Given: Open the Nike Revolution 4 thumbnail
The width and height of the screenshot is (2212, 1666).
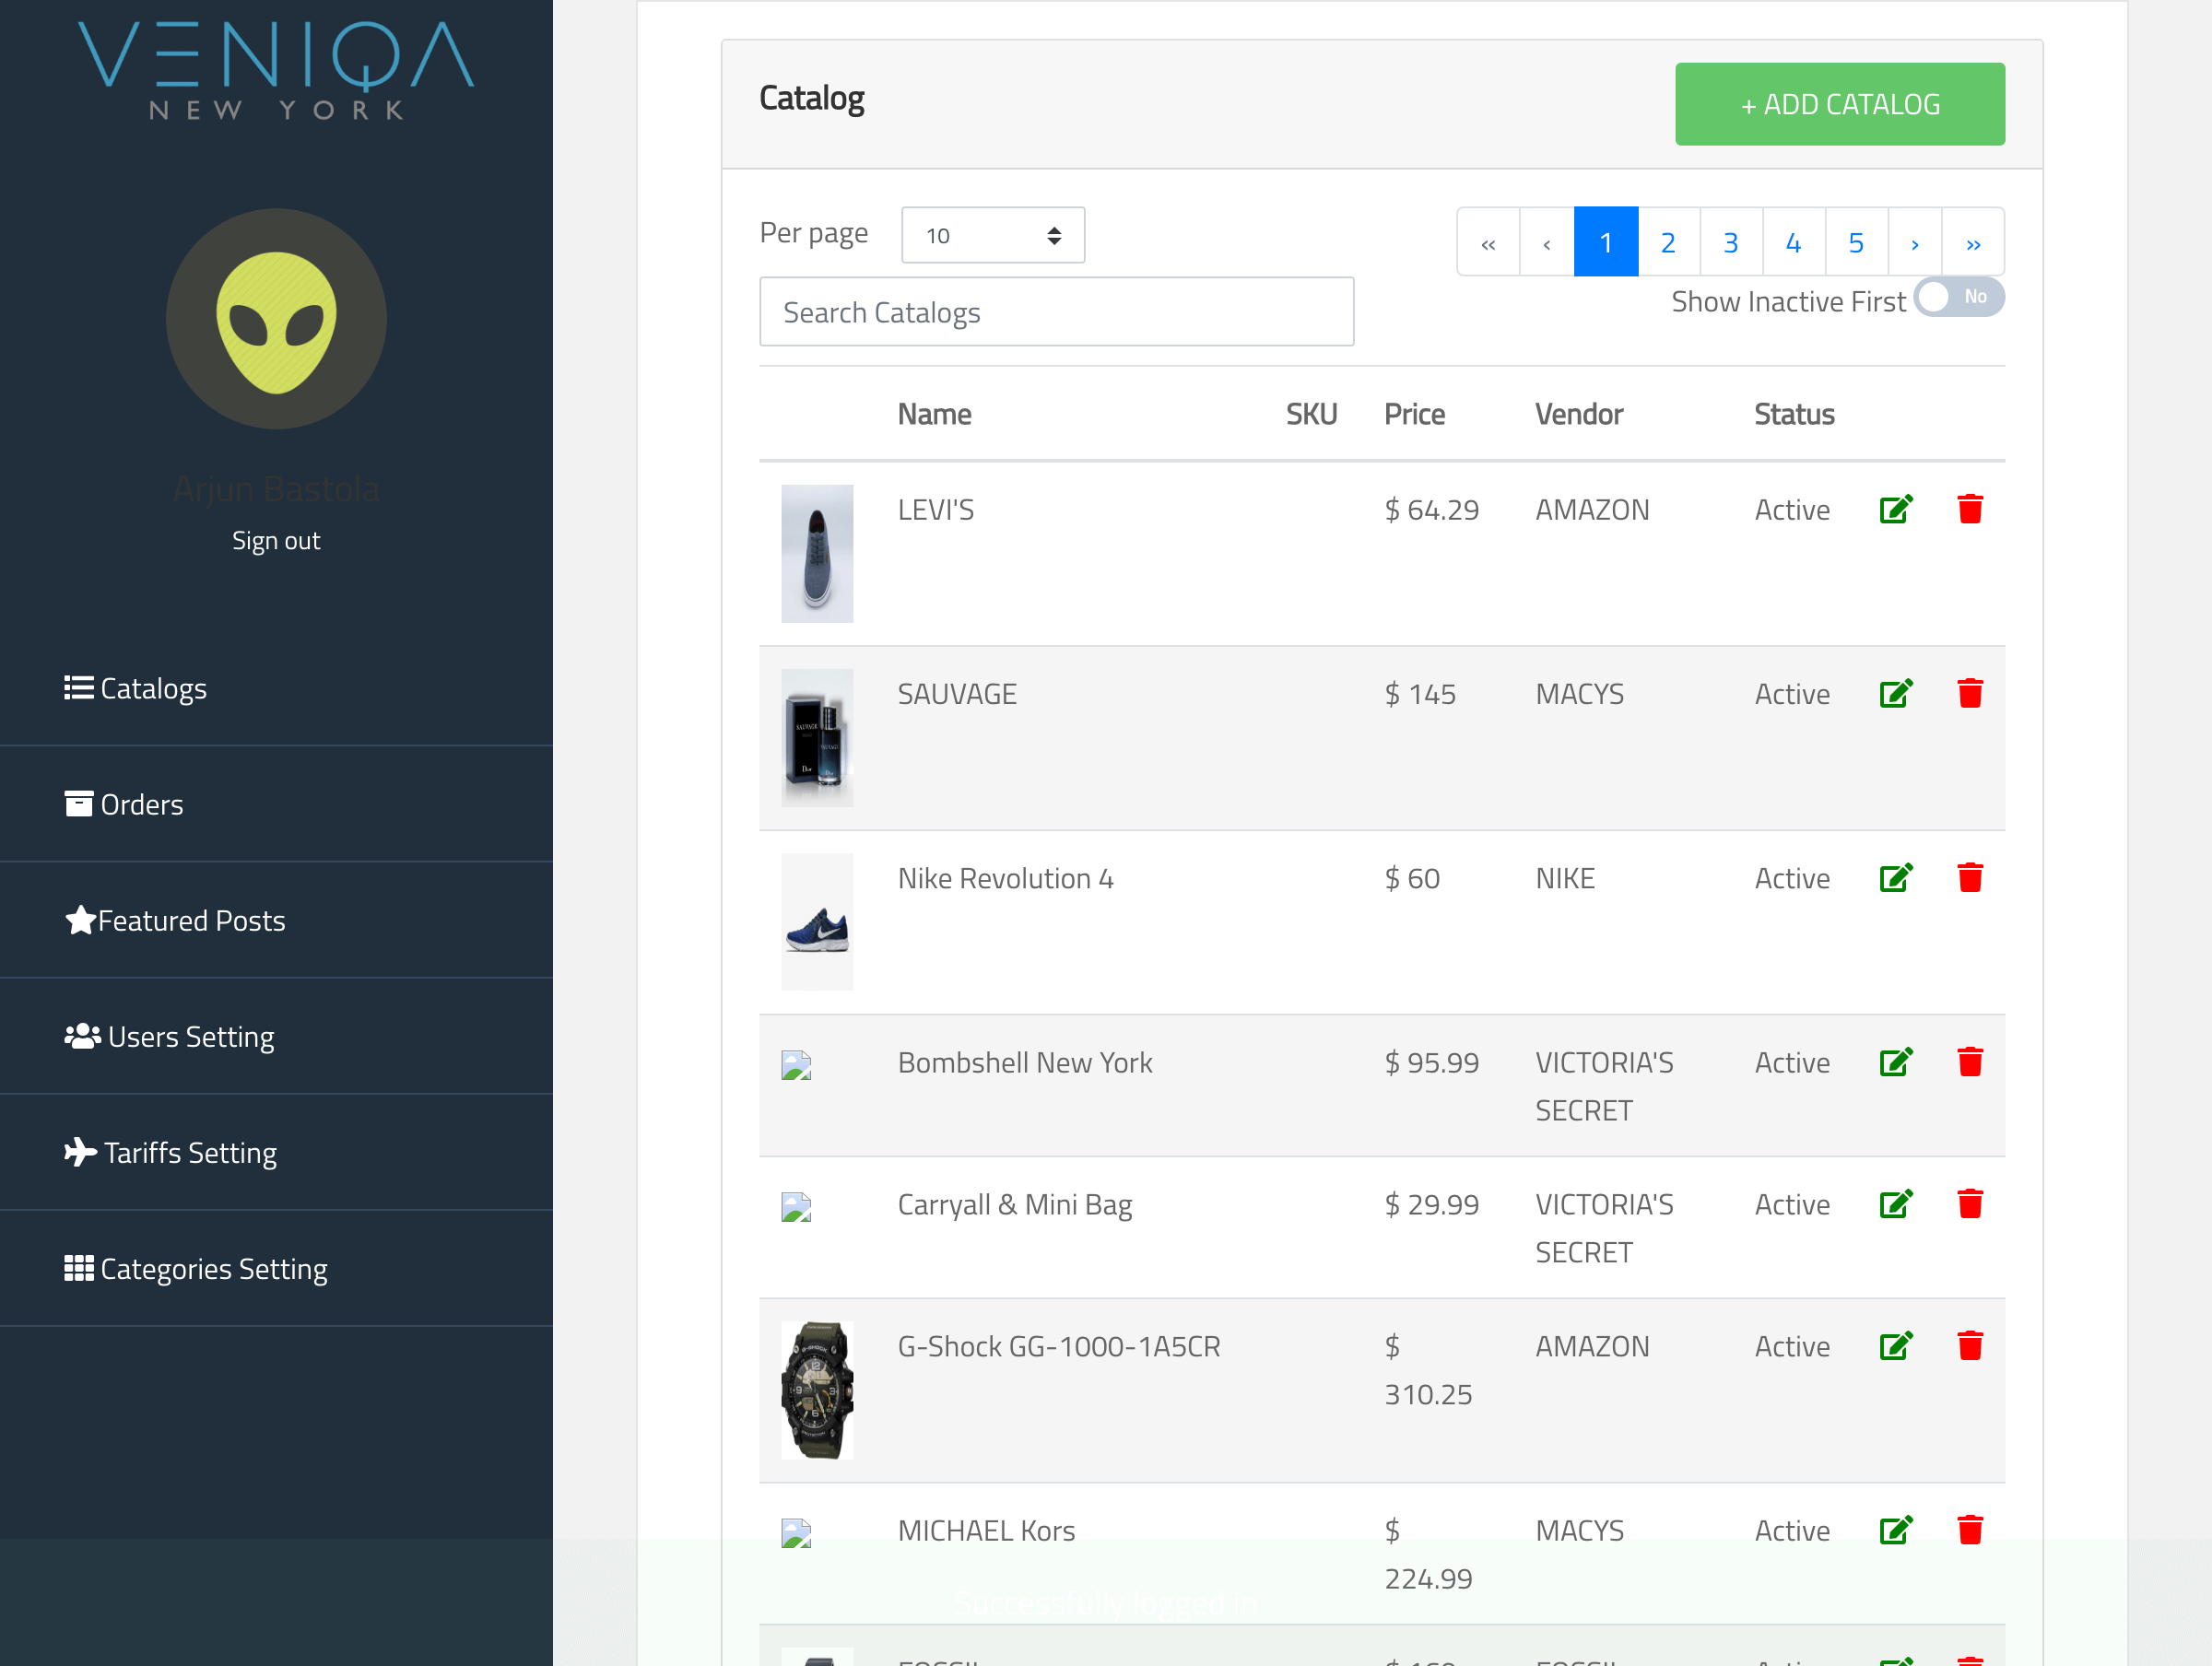Looking at the screenshot, I should [x=817, y=921].
